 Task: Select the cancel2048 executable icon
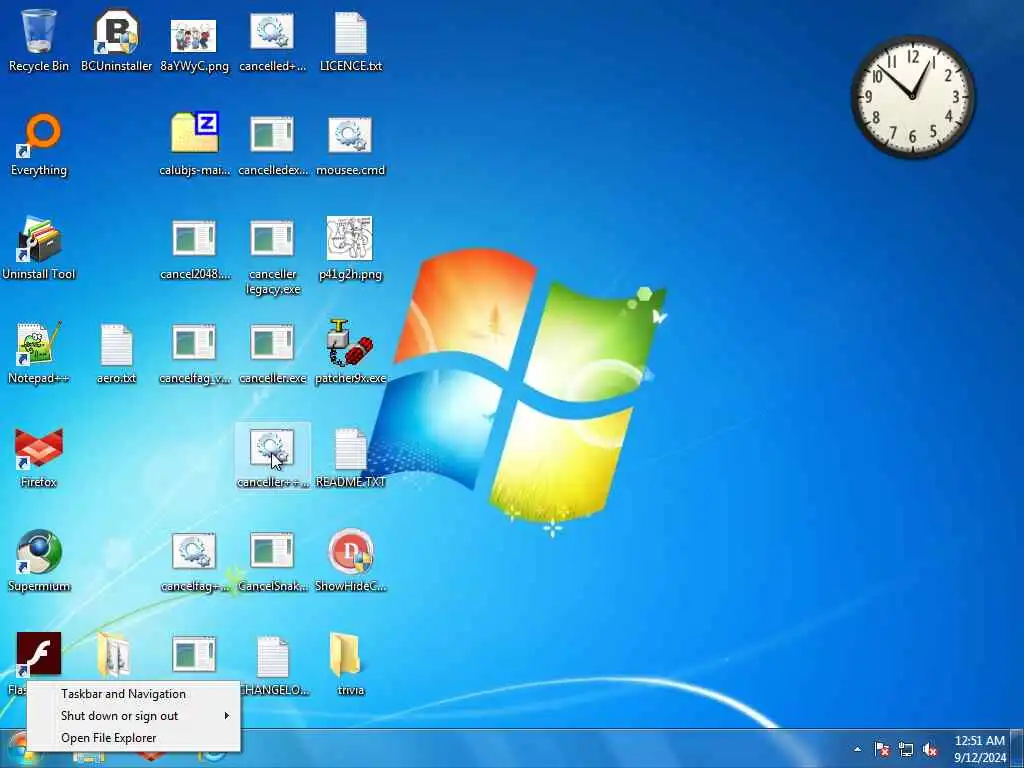[195, 249]
